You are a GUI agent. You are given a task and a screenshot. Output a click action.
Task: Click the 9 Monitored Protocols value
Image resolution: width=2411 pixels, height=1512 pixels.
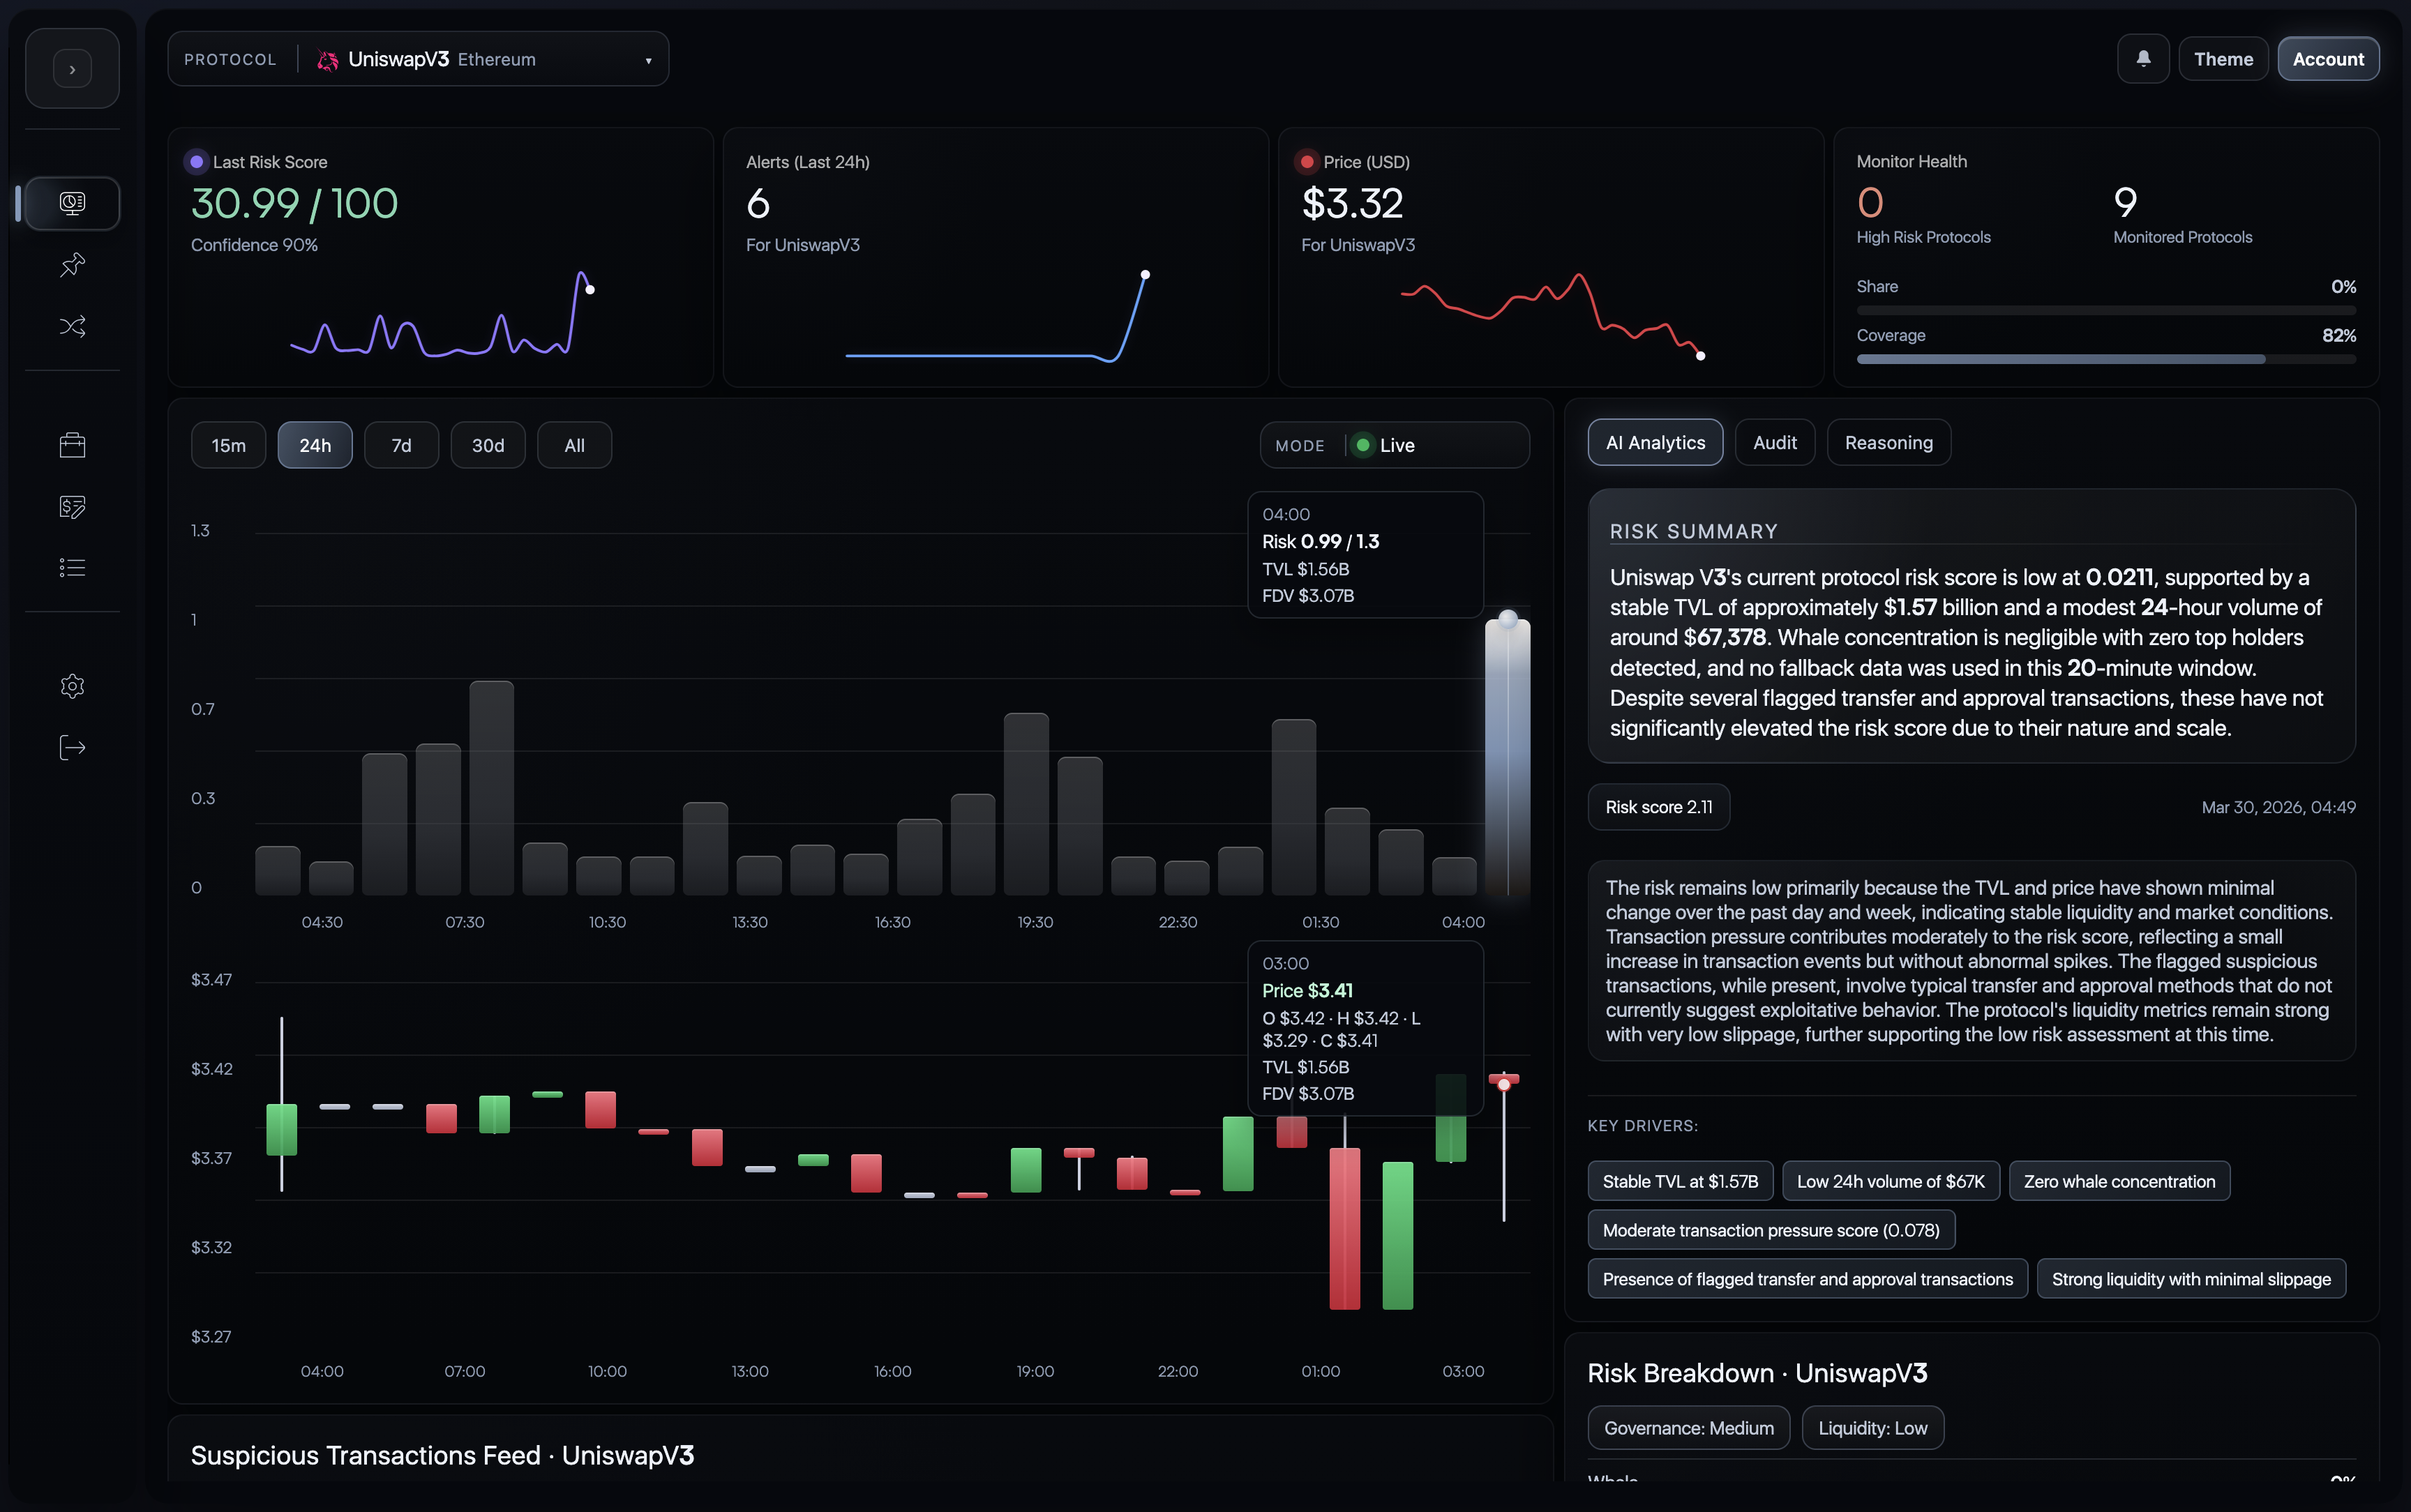[x=2125, y=203]
